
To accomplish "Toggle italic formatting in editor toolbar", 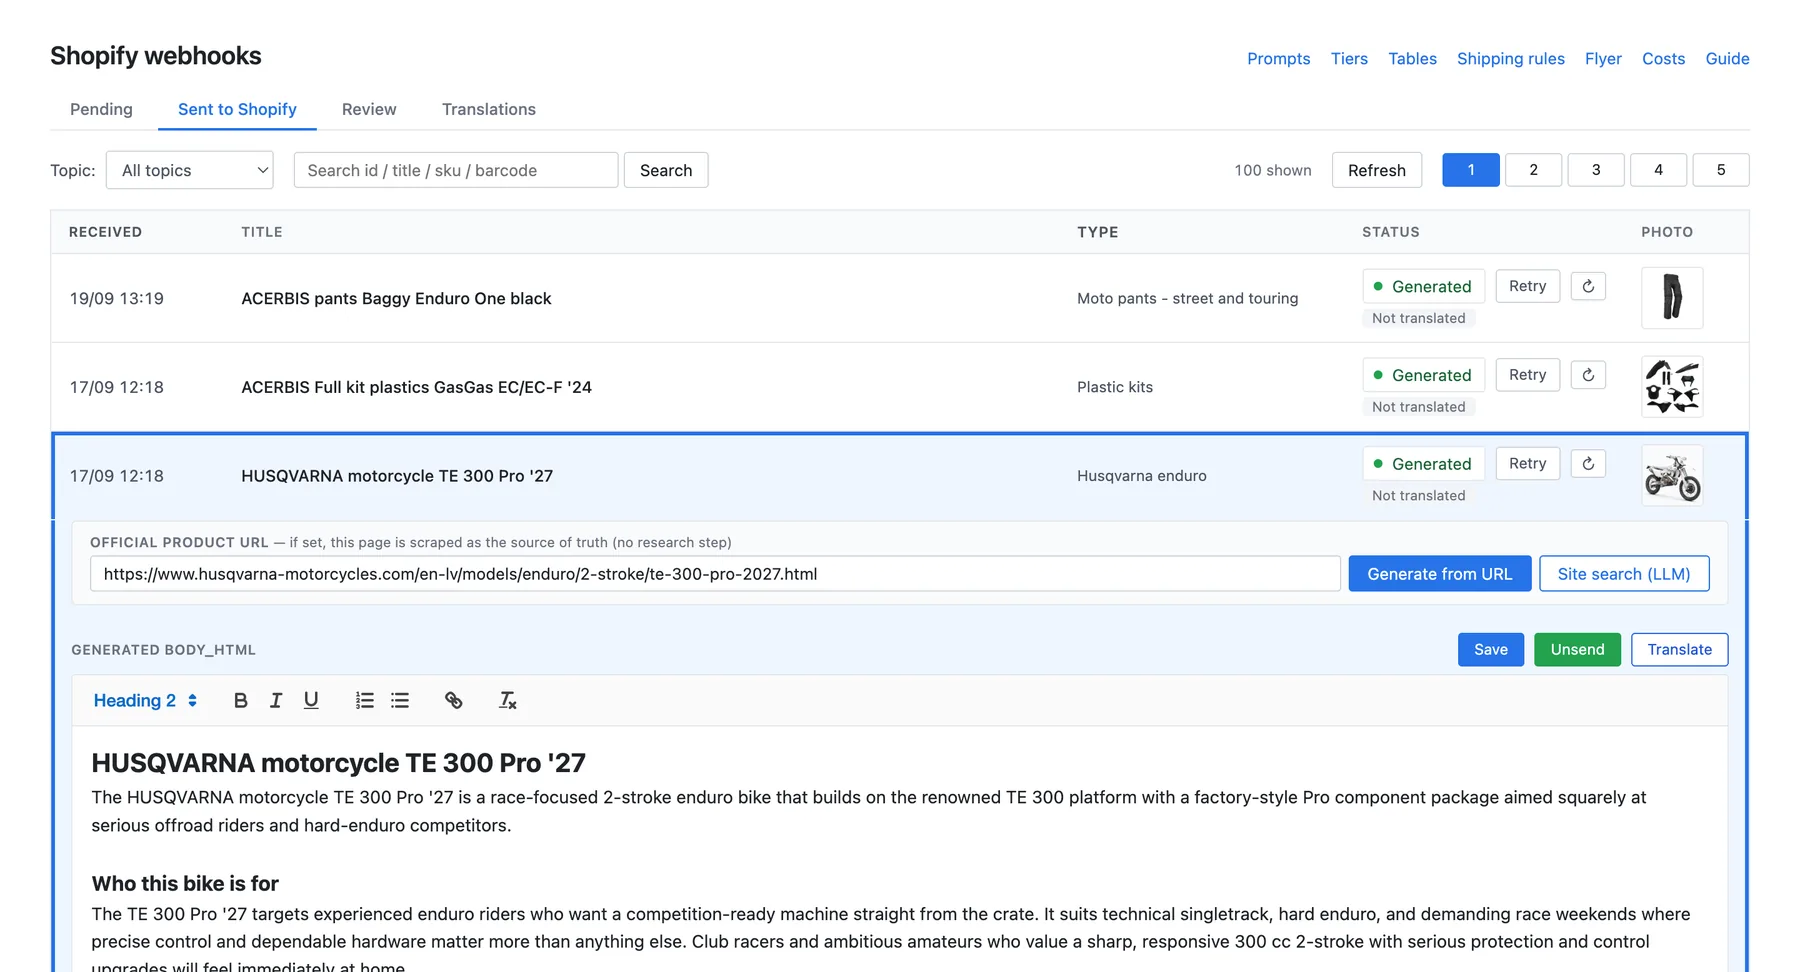I will click(276, 700).
